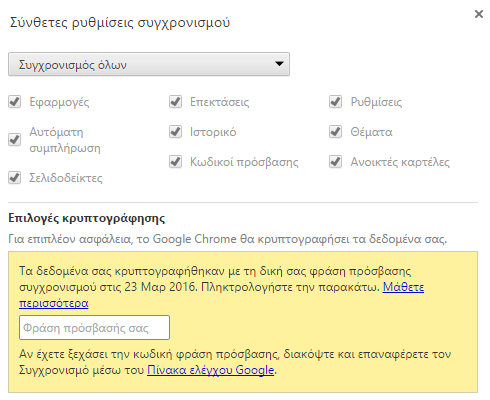Close the advanced sync settings dialog
This screenshot has width=490, height=400.
(479, 14)
